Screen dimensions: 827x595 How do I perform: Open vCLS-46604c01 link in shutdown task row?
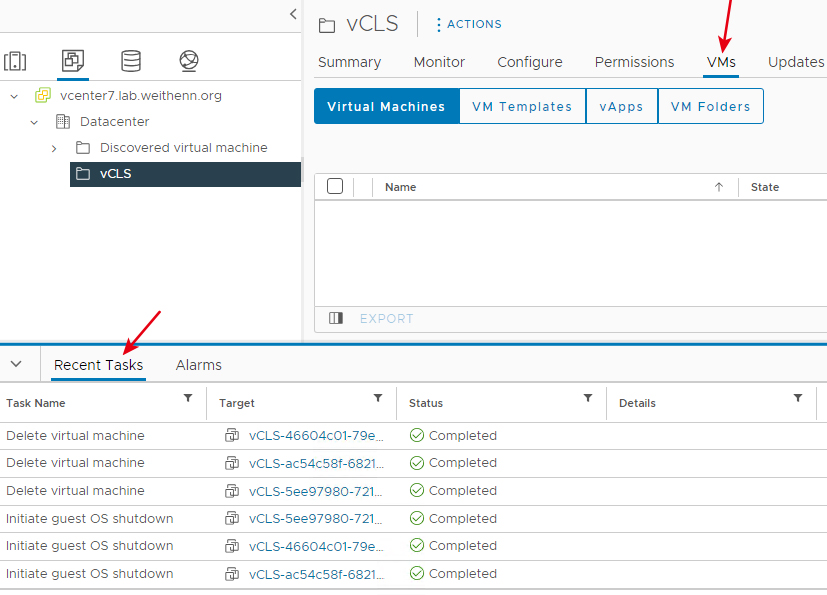tap(316, 546)
